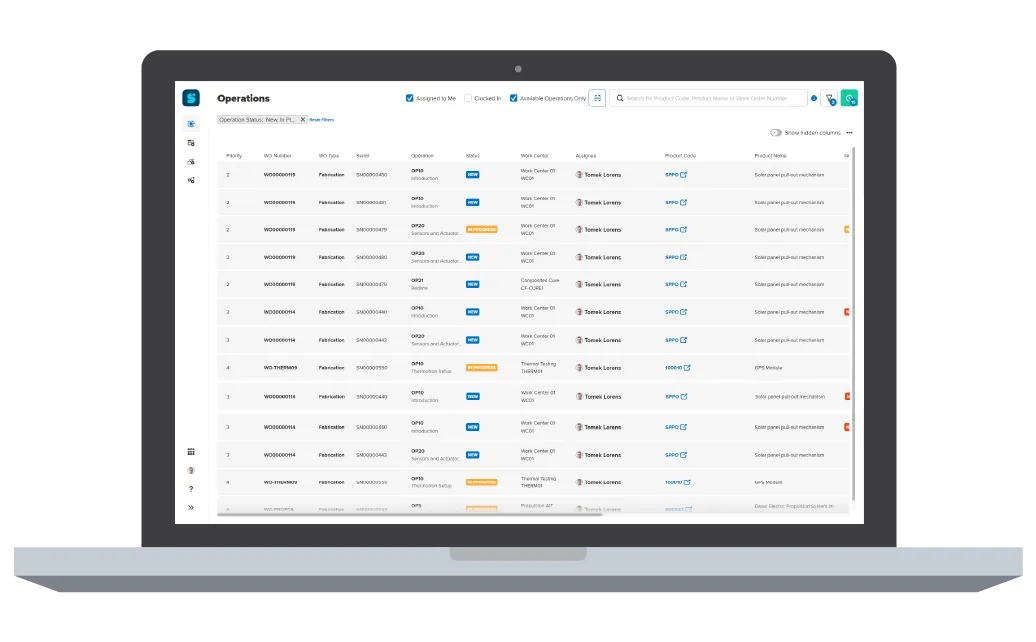The width and height of the screenshot is (1036, 642).
Task: Click the barcode scan button beside search
Action: tap(597, 98)
